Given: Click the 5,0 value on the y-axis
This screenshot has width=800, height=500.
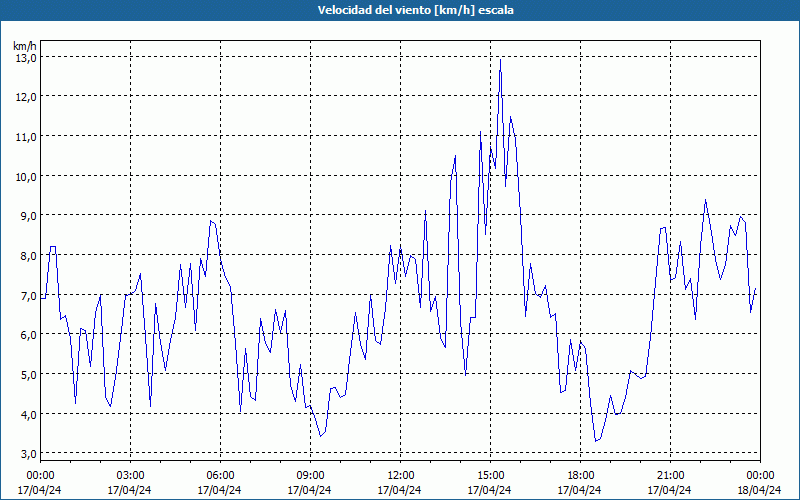Looking at the screenshot, I should [x=28, y=374].
